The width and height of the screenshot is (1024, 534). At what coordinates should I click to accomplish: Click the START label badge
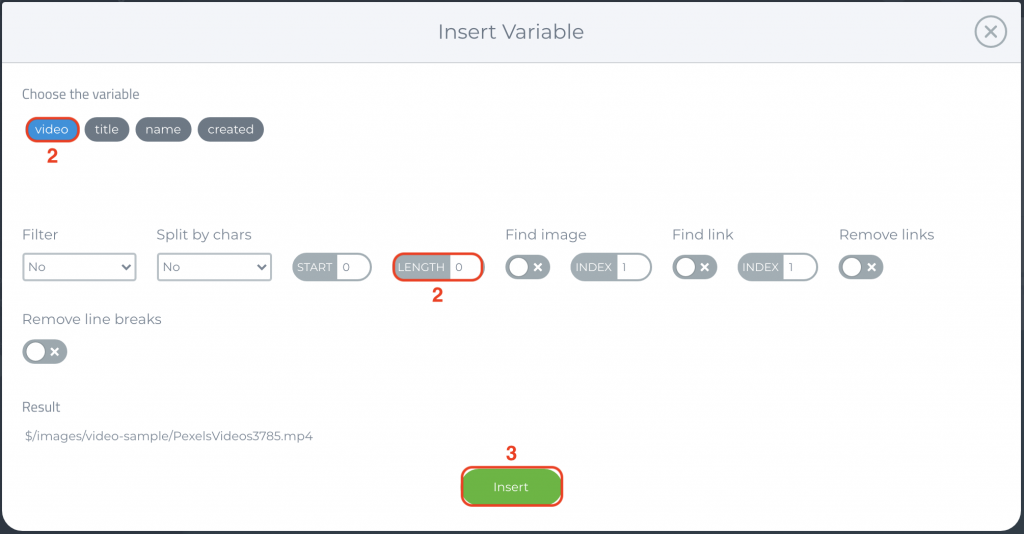(315, 267)
